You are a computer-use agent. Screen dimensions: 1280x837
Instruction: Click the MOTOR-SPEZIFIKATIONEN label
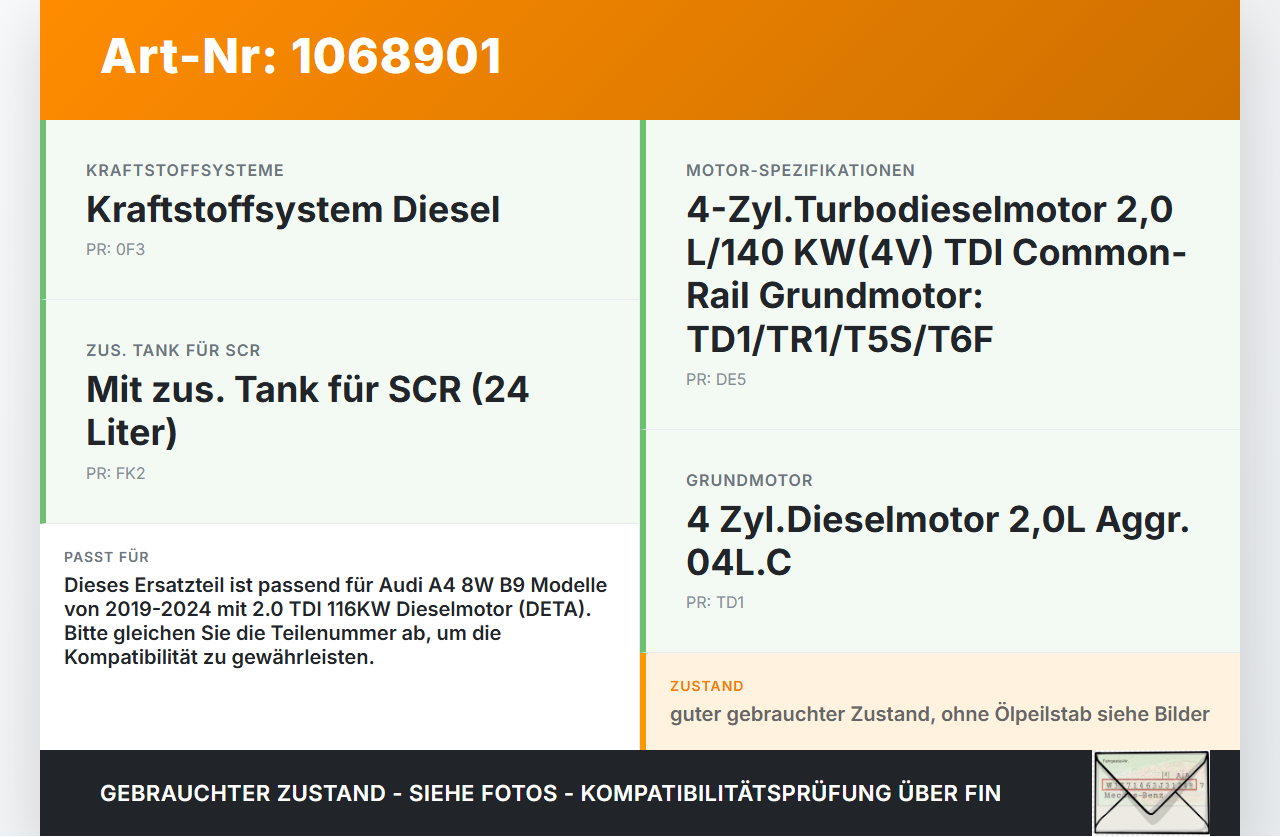coord(800,171)
